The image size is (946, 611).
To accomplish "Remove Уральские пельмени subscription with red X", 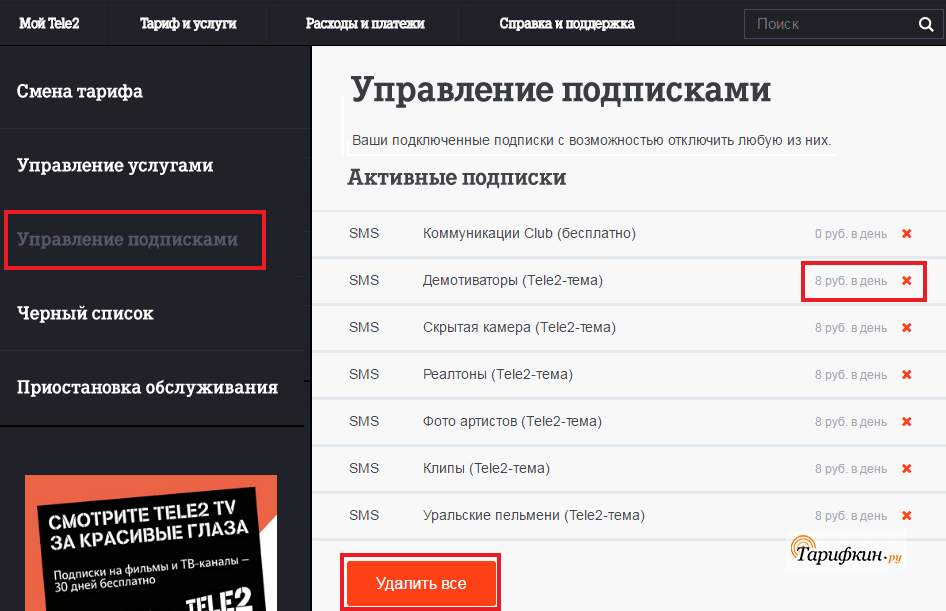I will [906, 516].
